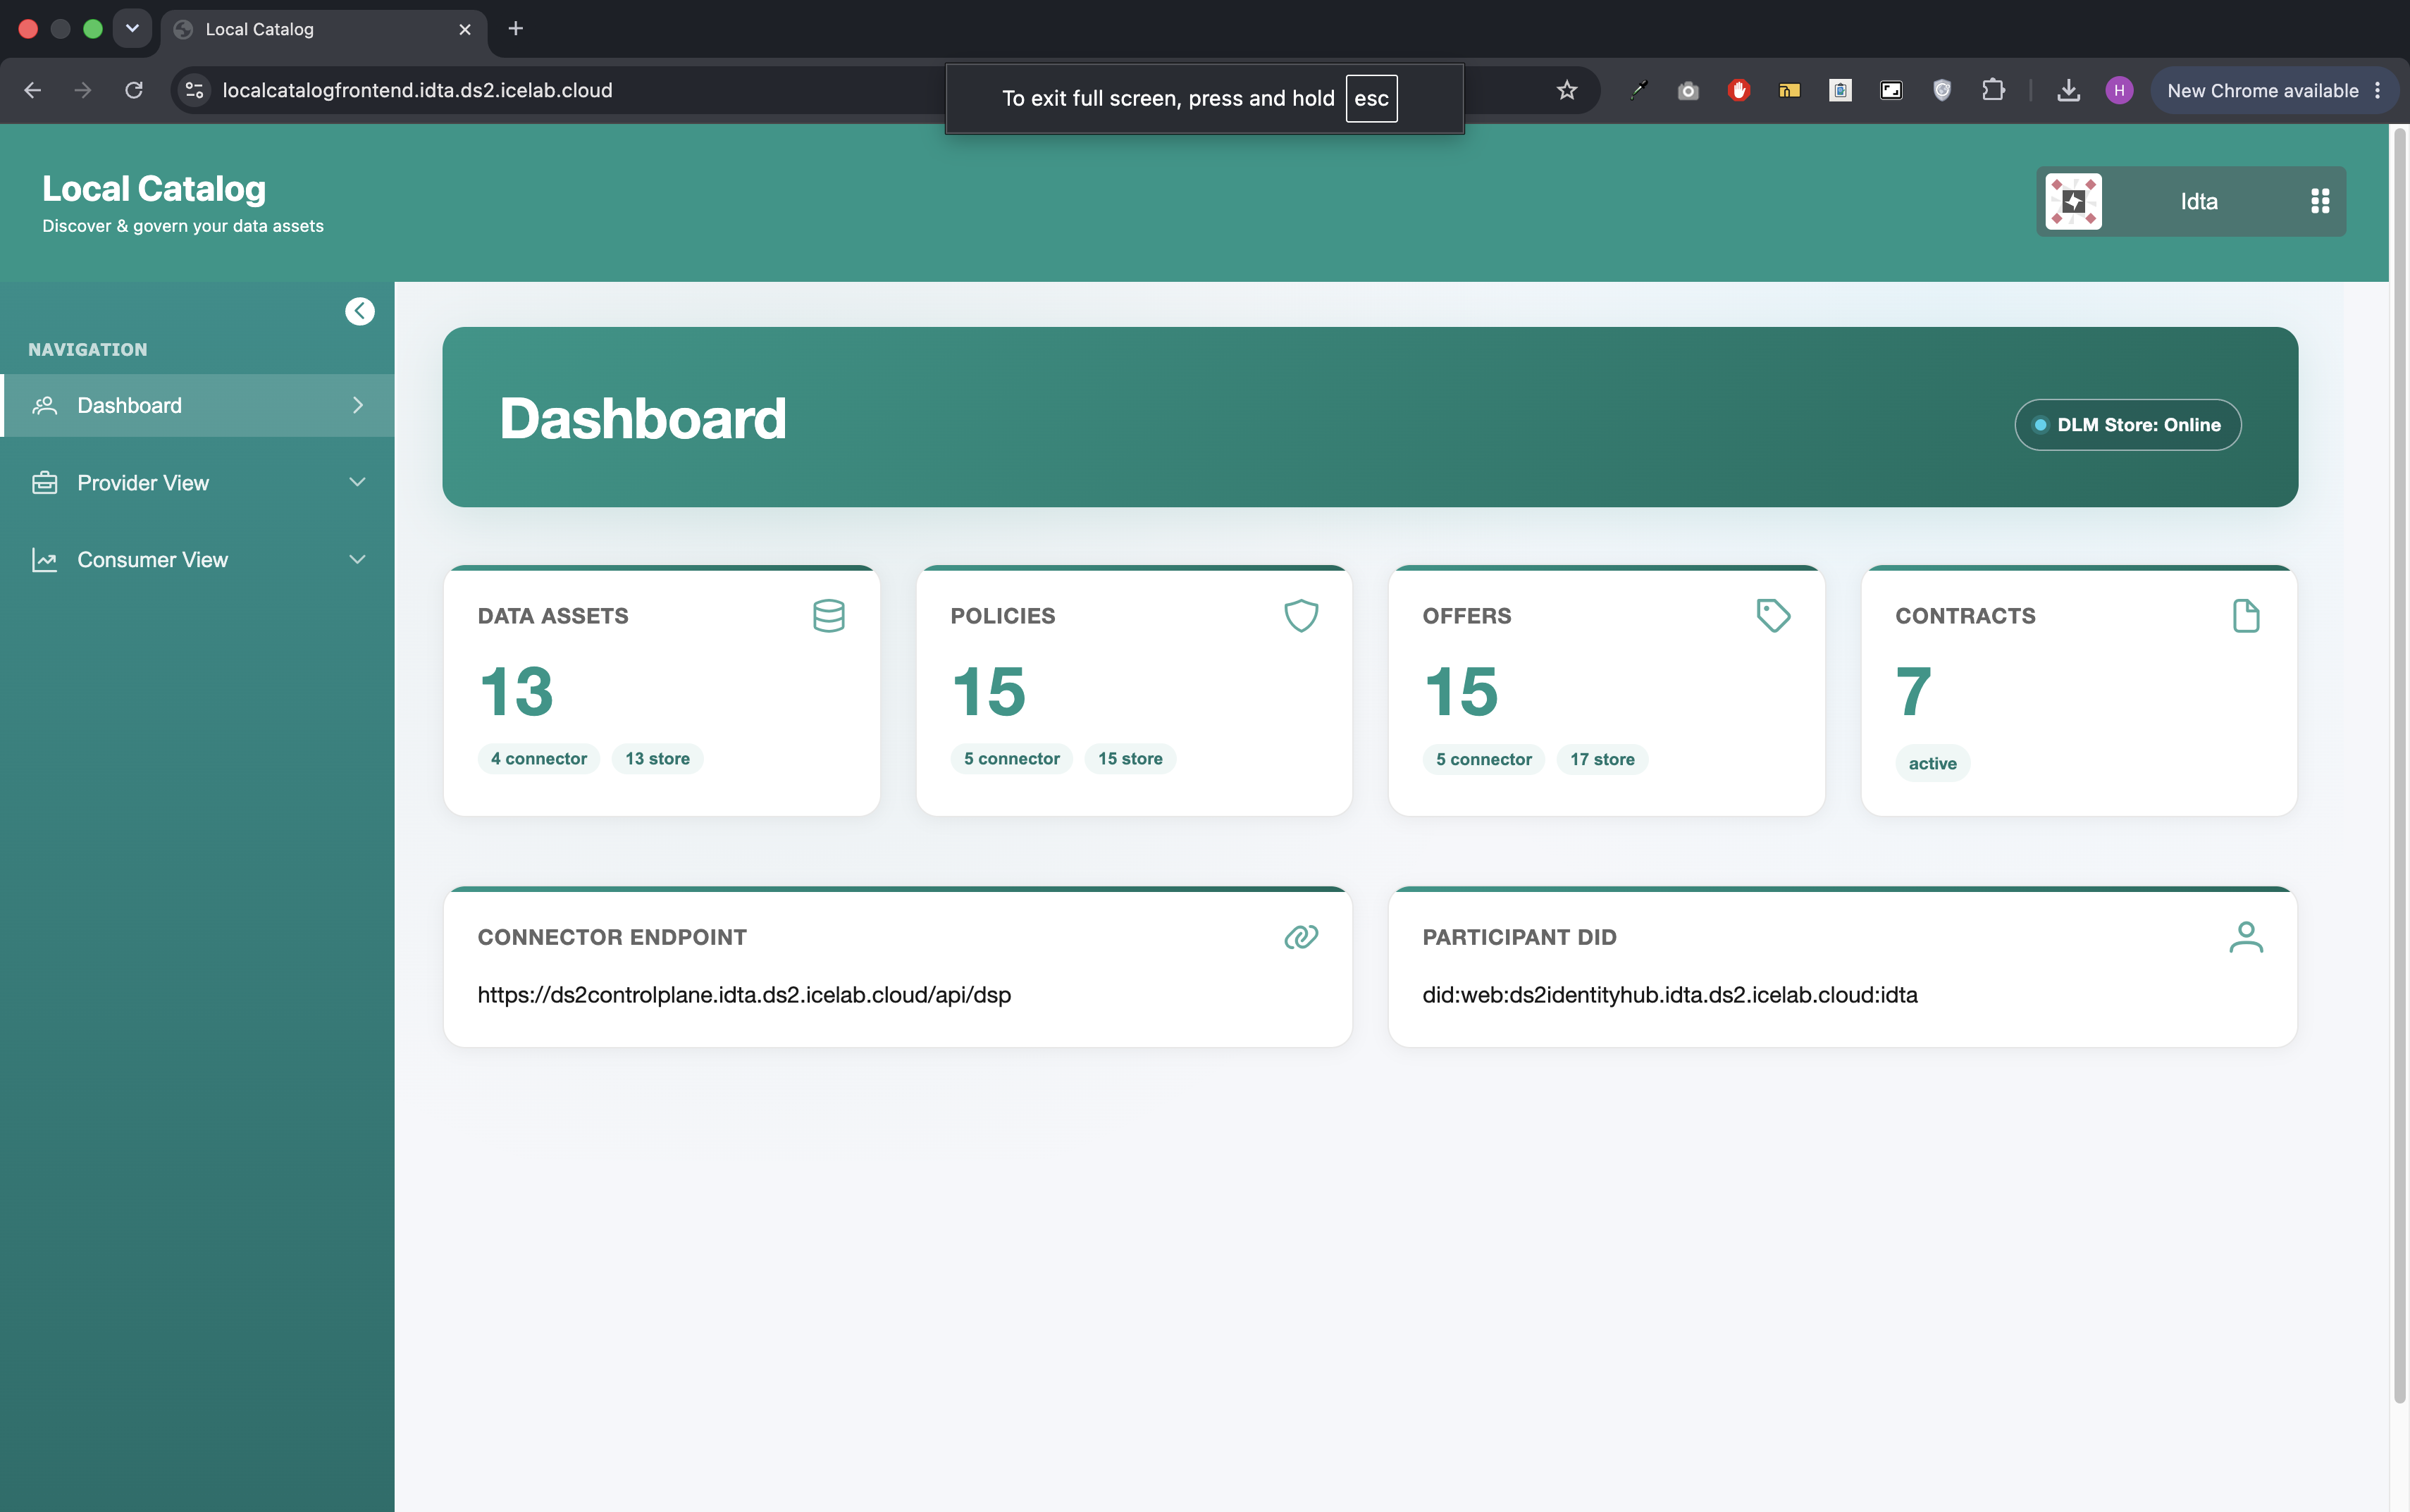Screen dimensions: 2410x1512
Task: Close the Local Catalog tab
Action: (465, 29)
